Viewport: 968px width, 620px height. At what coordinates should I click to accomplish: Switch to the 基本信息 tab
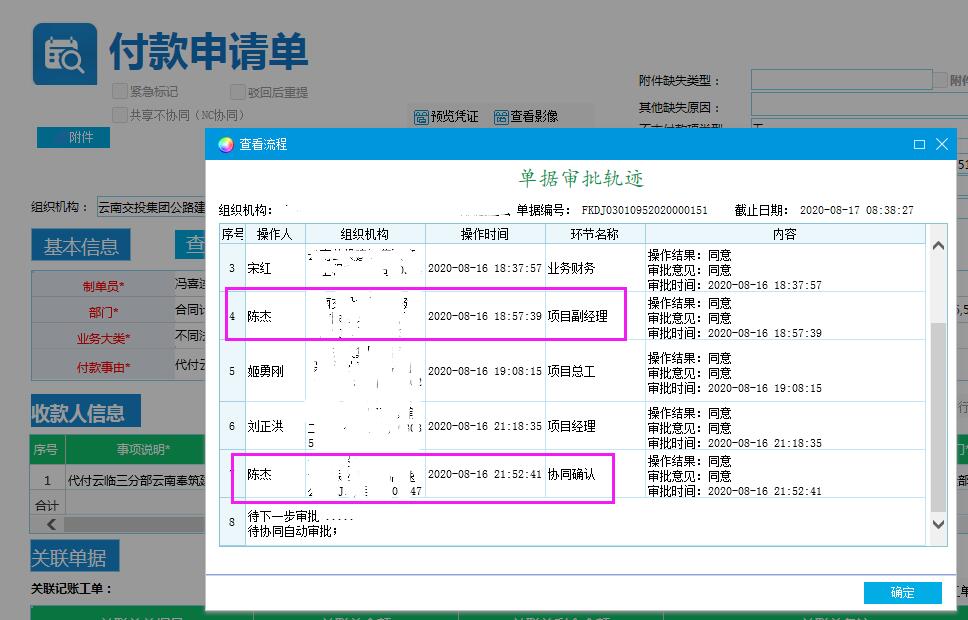(81, 246)
